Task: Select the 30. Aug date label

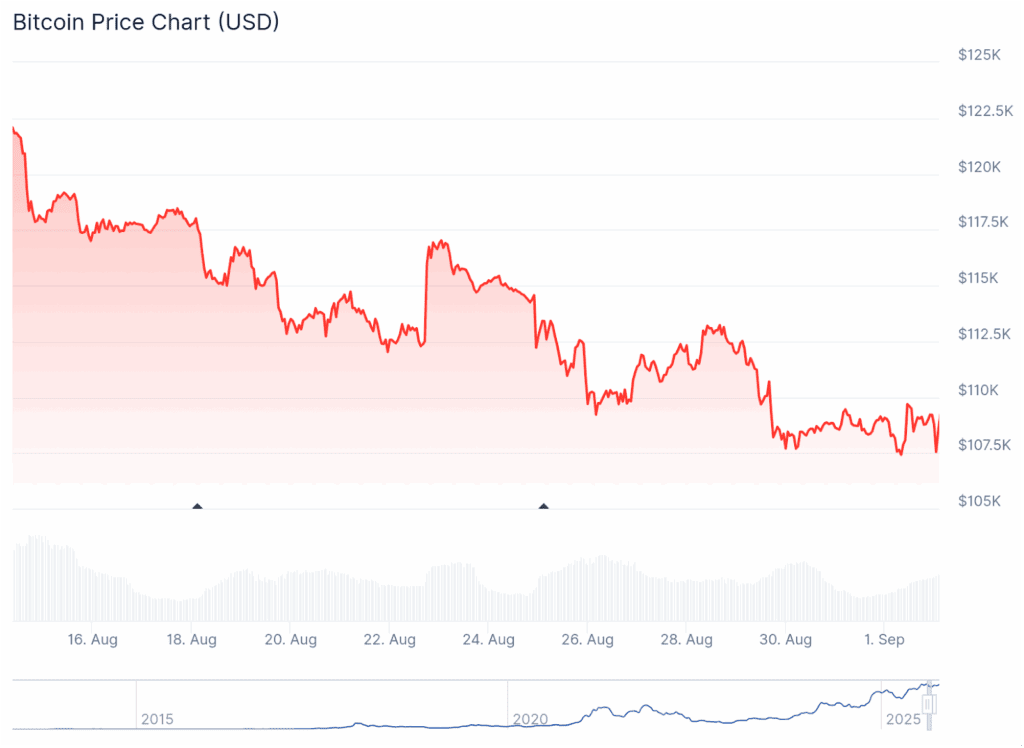Action: coord(786,640)
